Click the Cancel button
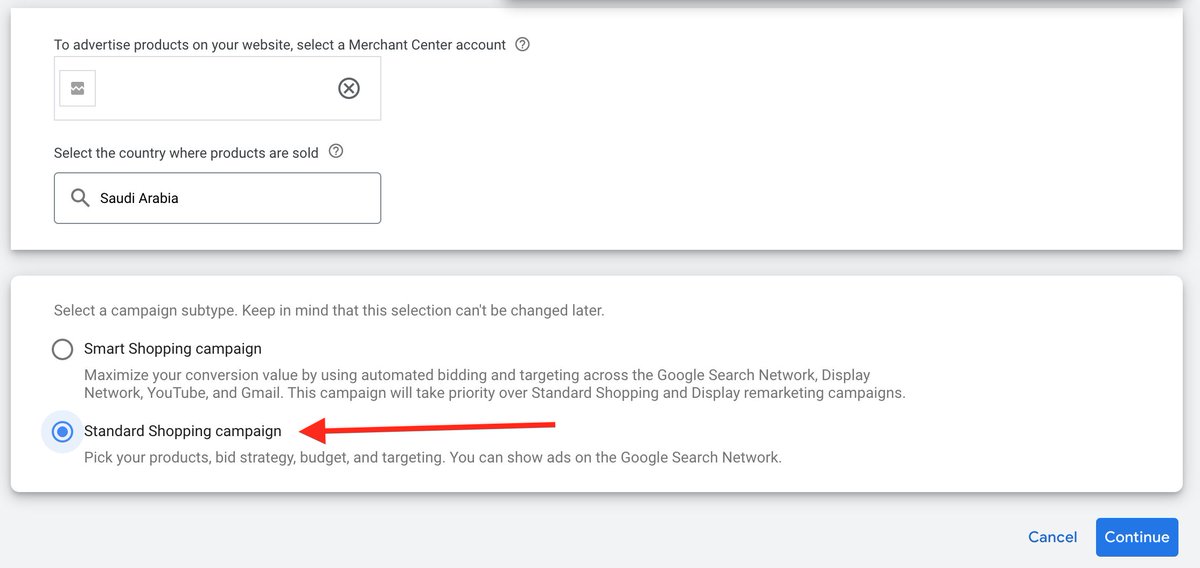Image resolution: width=1200 pixels, height=568 pixels. [1052, 537]
